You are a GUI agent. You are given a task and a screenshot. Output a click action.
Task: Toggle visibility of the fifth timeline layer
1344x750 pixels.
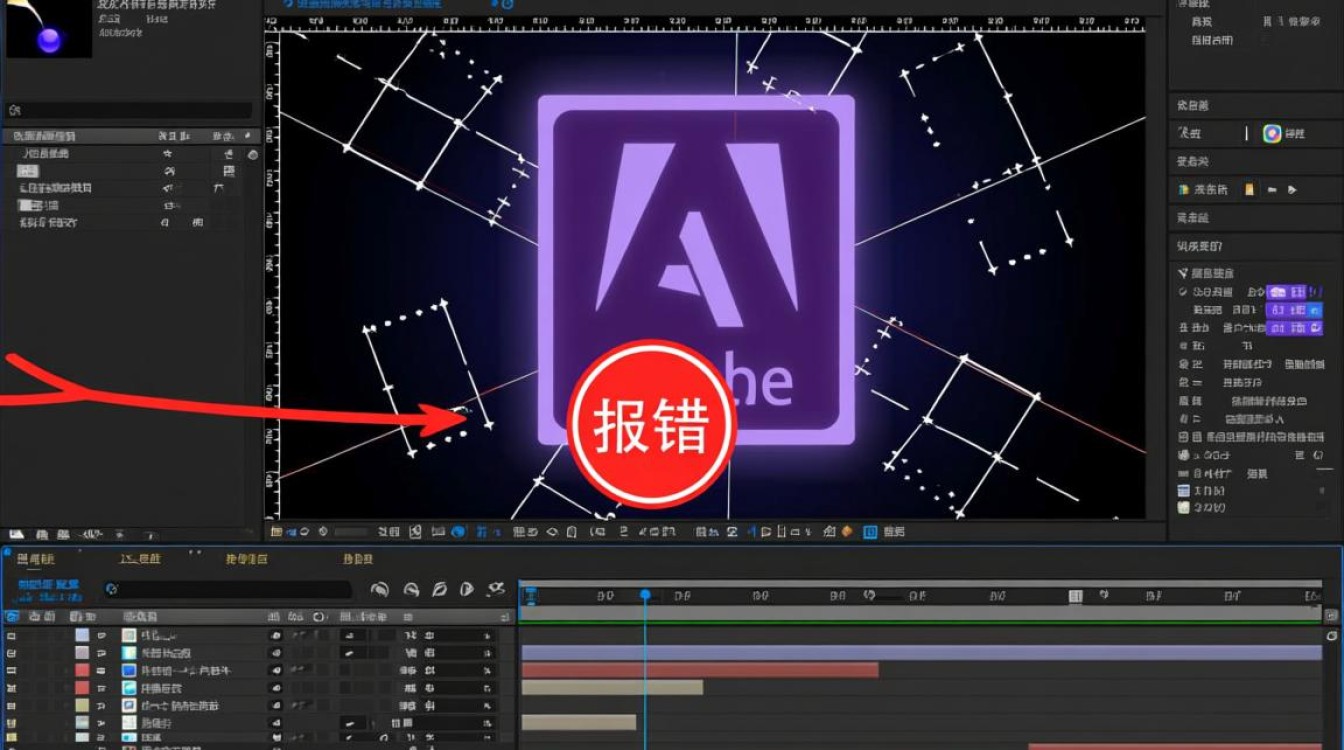click(12, 705)
